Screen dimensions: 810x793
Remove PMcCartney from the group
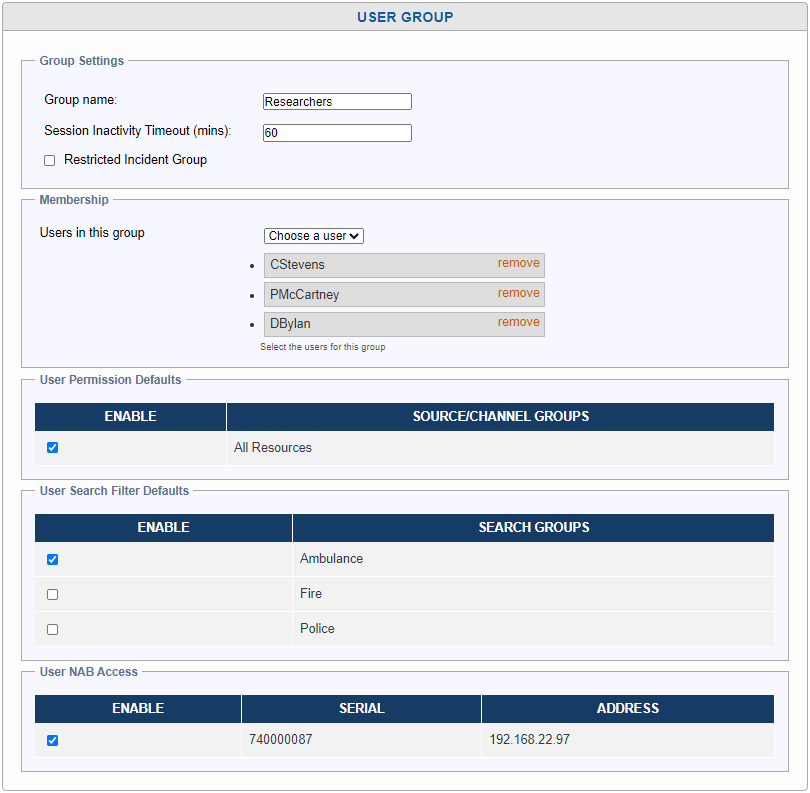point(518,293)
